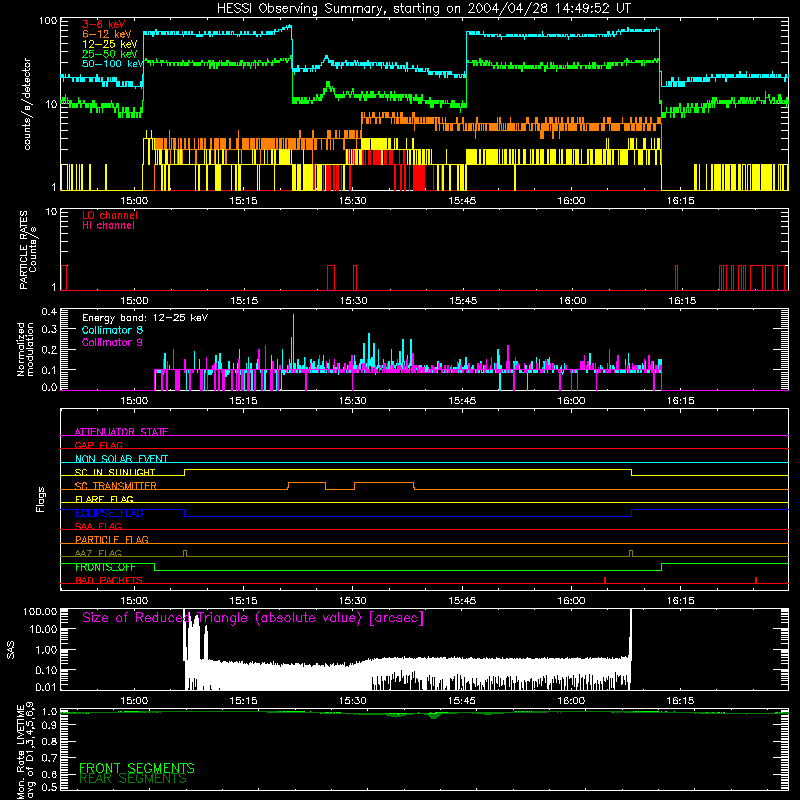Screen dimensions: 800x800
Task: Click the green 'FRONTS OFF' flag label
Action: 105,567
